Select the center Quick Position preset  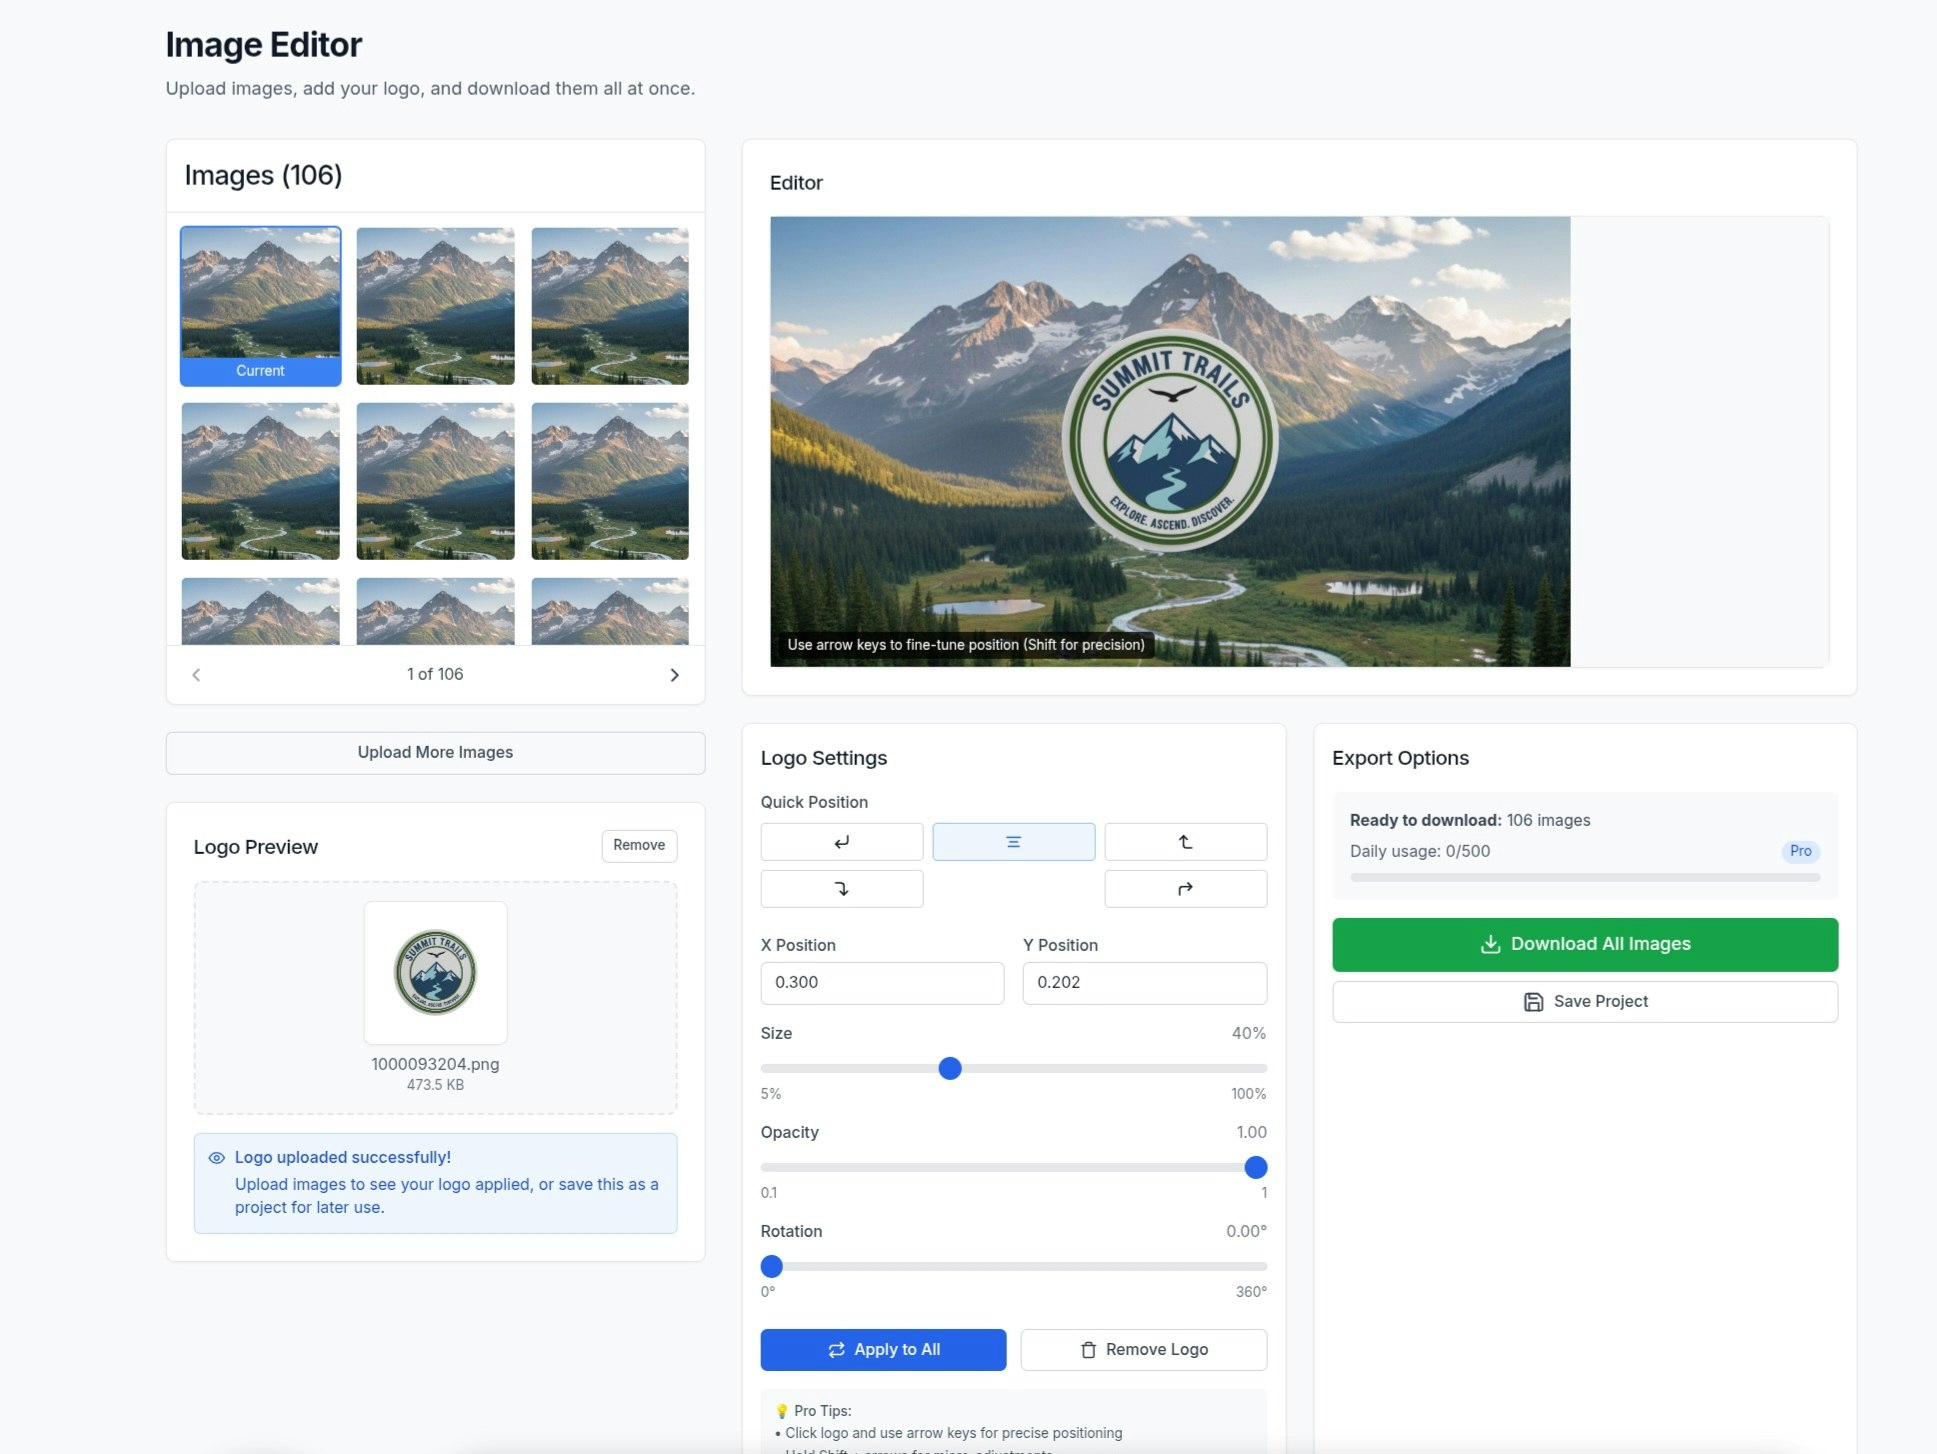pyautogui.click(x=1013, y=841)
